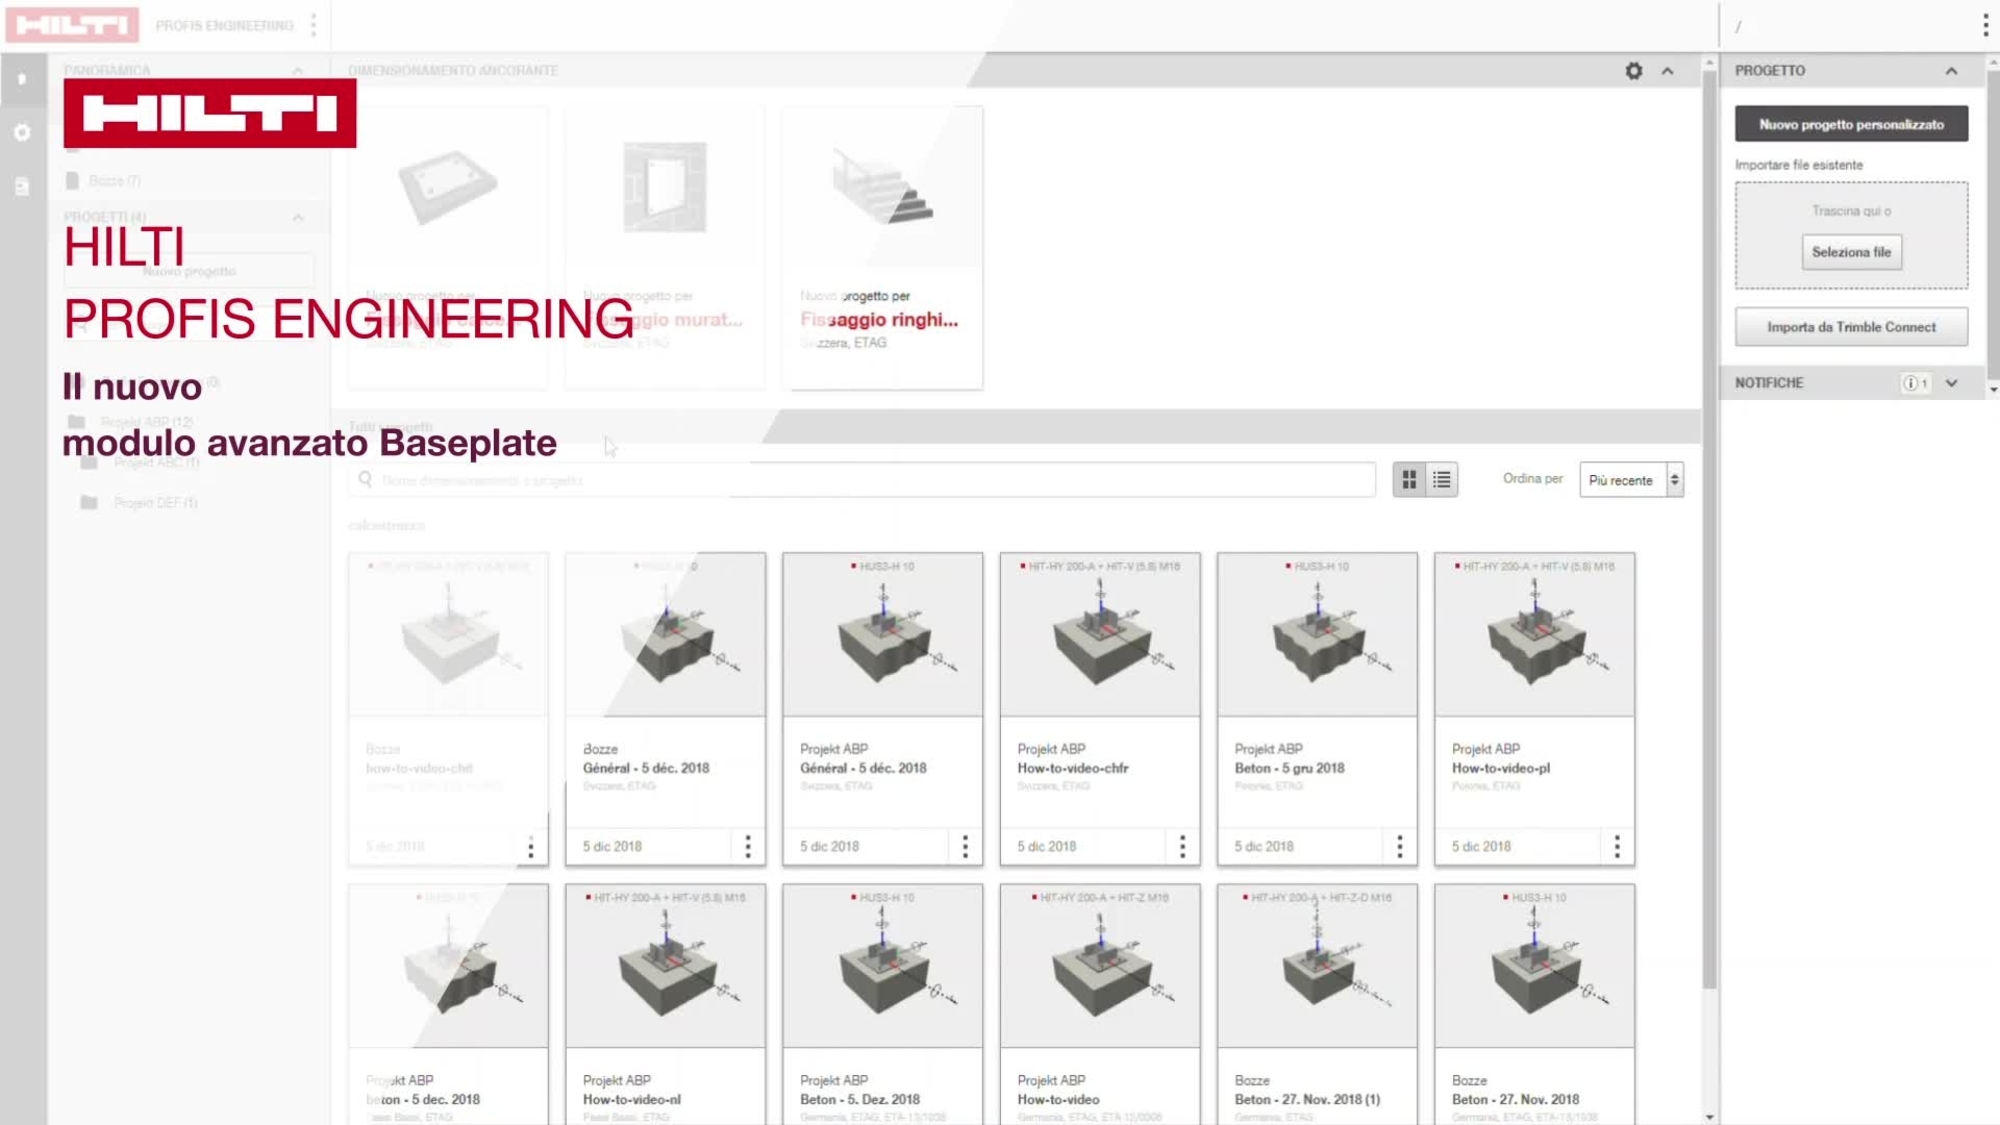
Task: Open the settings gear in Dimensionamento ancorante header
Action: [x=1633, y=71]
